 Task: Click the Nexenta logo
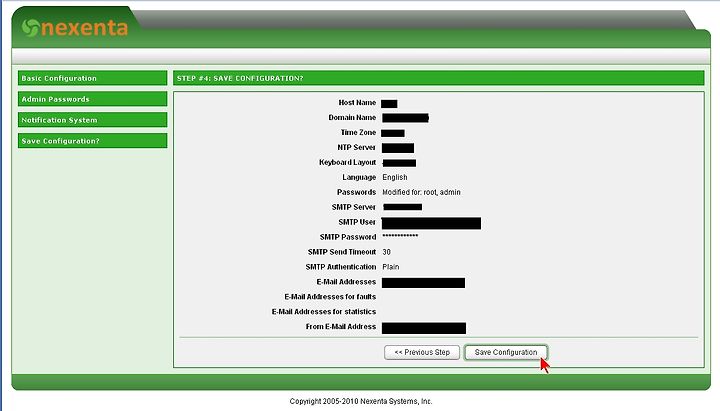click(x=75, y=28)
